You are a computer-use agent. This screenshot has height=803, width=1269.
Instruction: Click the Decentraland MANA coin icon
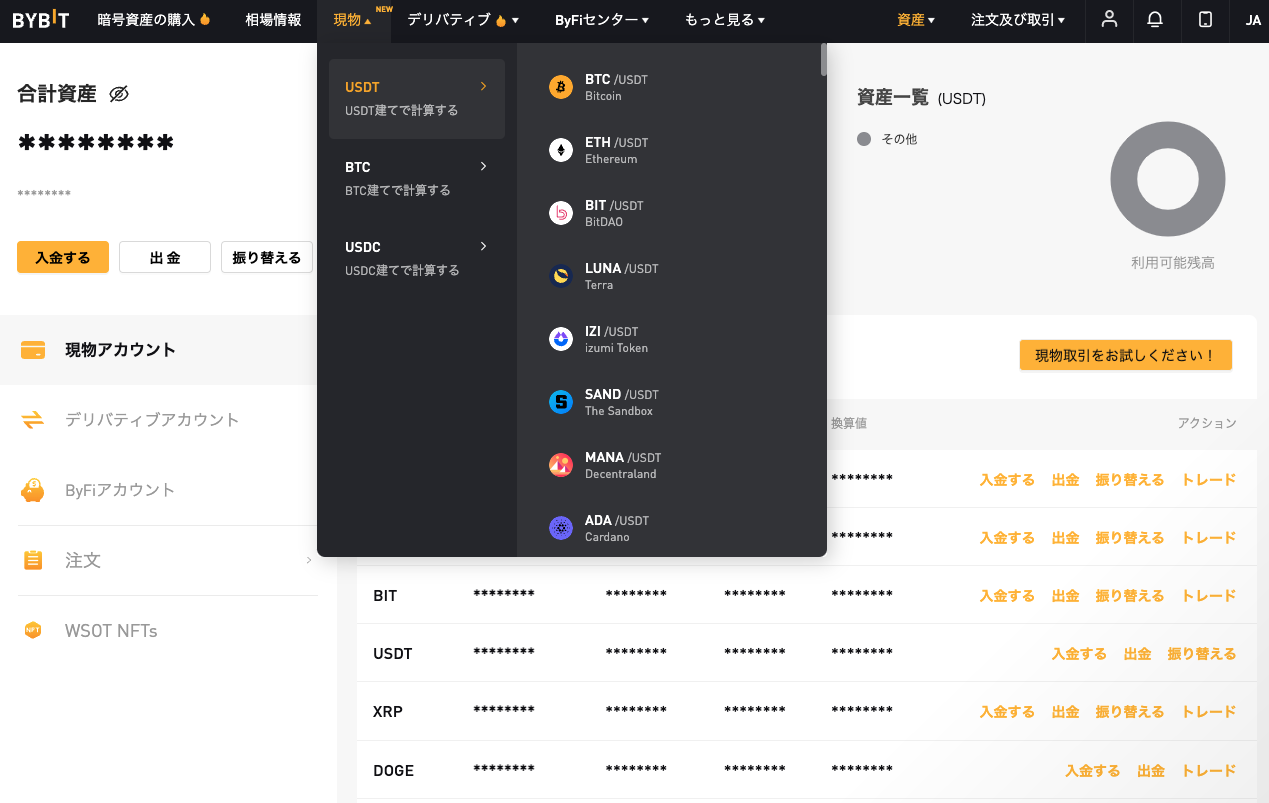561,465
